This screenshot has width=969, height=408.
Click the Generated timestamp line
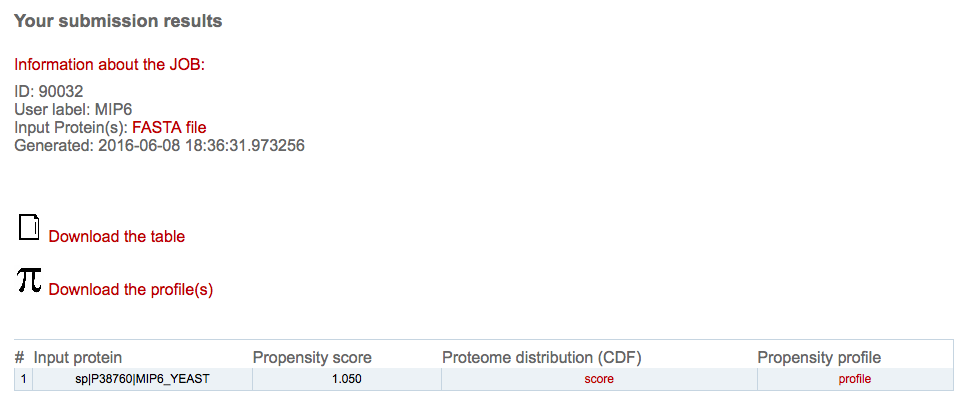click(159, 147)
